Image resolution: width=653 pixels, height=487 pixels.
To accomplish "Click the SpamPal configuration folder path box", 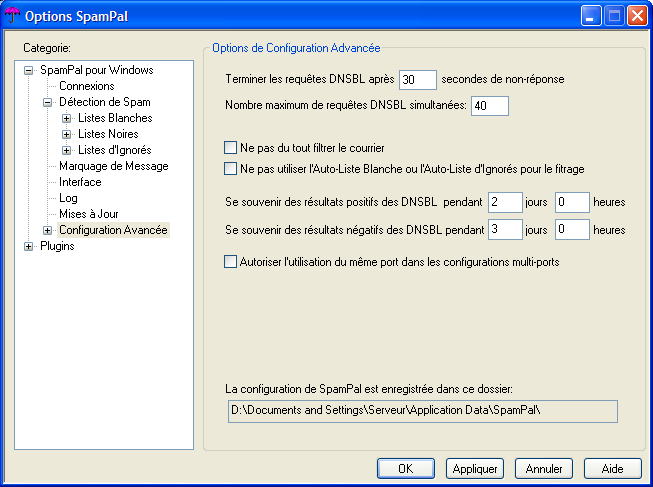I will click(x=423, y=411).
